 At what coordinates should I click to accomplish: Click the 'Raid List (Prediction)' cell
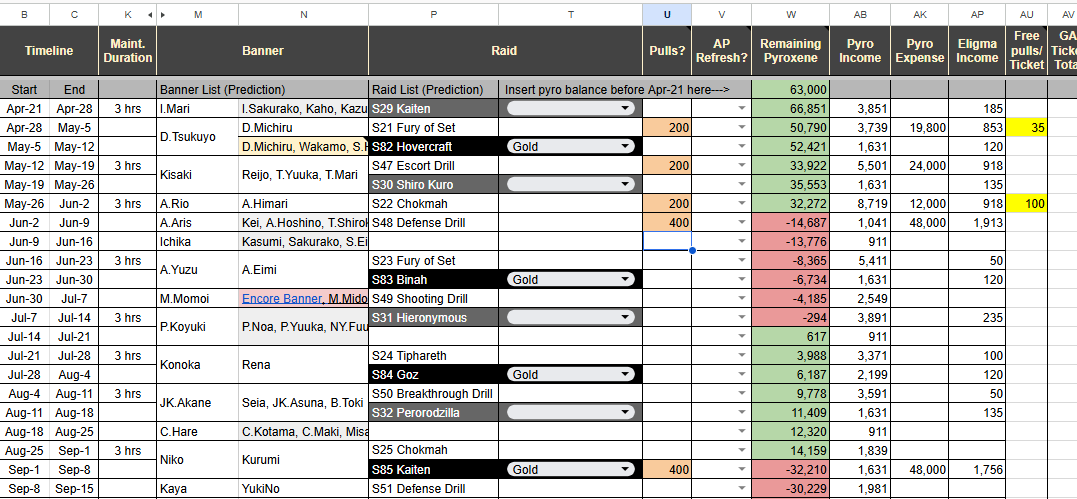point(433,89)
